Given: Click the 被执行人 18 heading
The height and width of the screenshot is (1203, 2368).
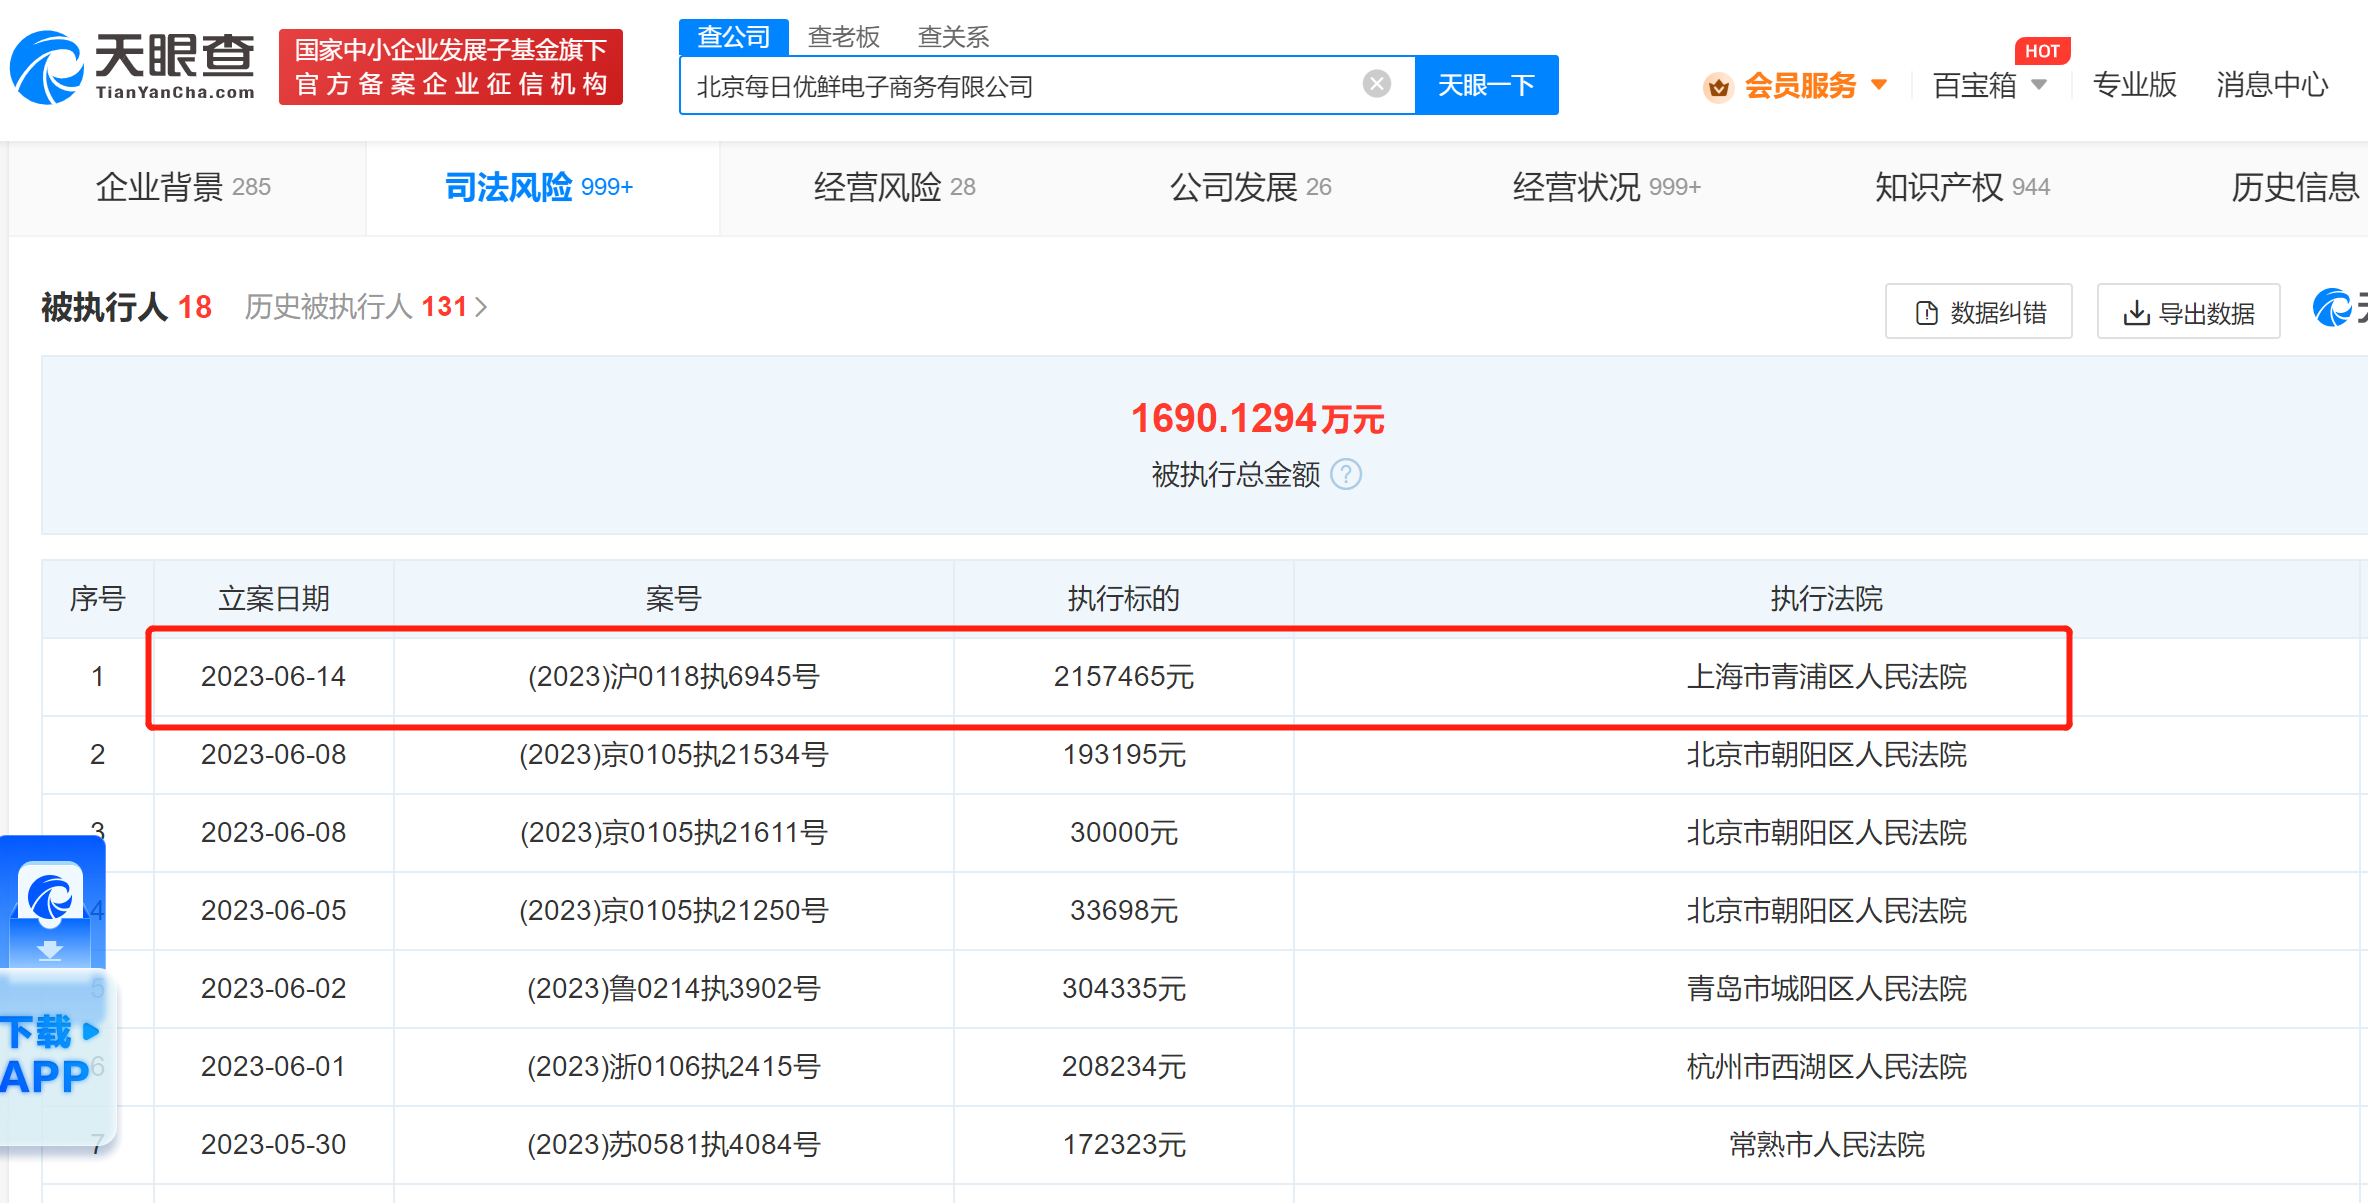Looking at the screenshot, I should [x=126, y=307].
